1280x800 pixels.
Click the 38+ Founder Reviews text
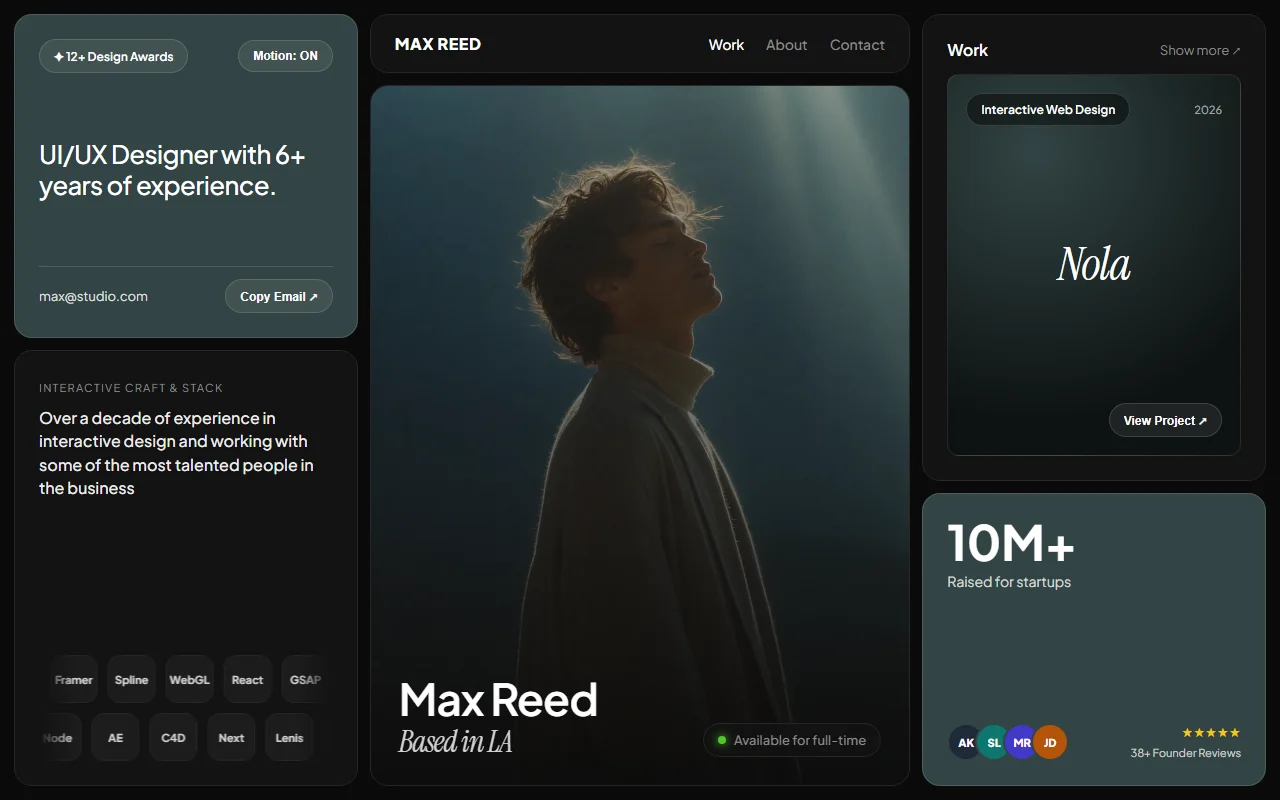(1186, 753)
